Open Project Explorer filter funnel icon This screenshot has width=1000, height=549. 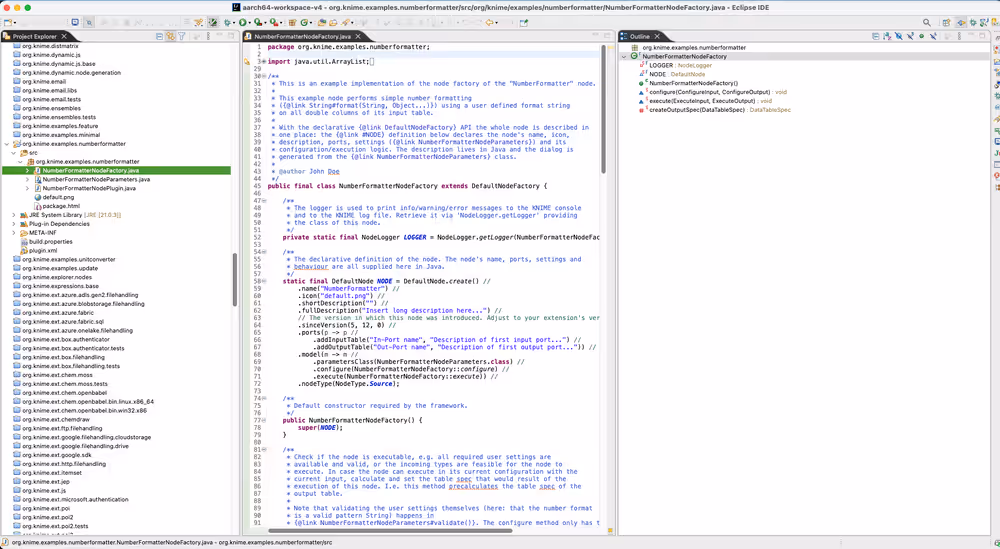point(182,36)
